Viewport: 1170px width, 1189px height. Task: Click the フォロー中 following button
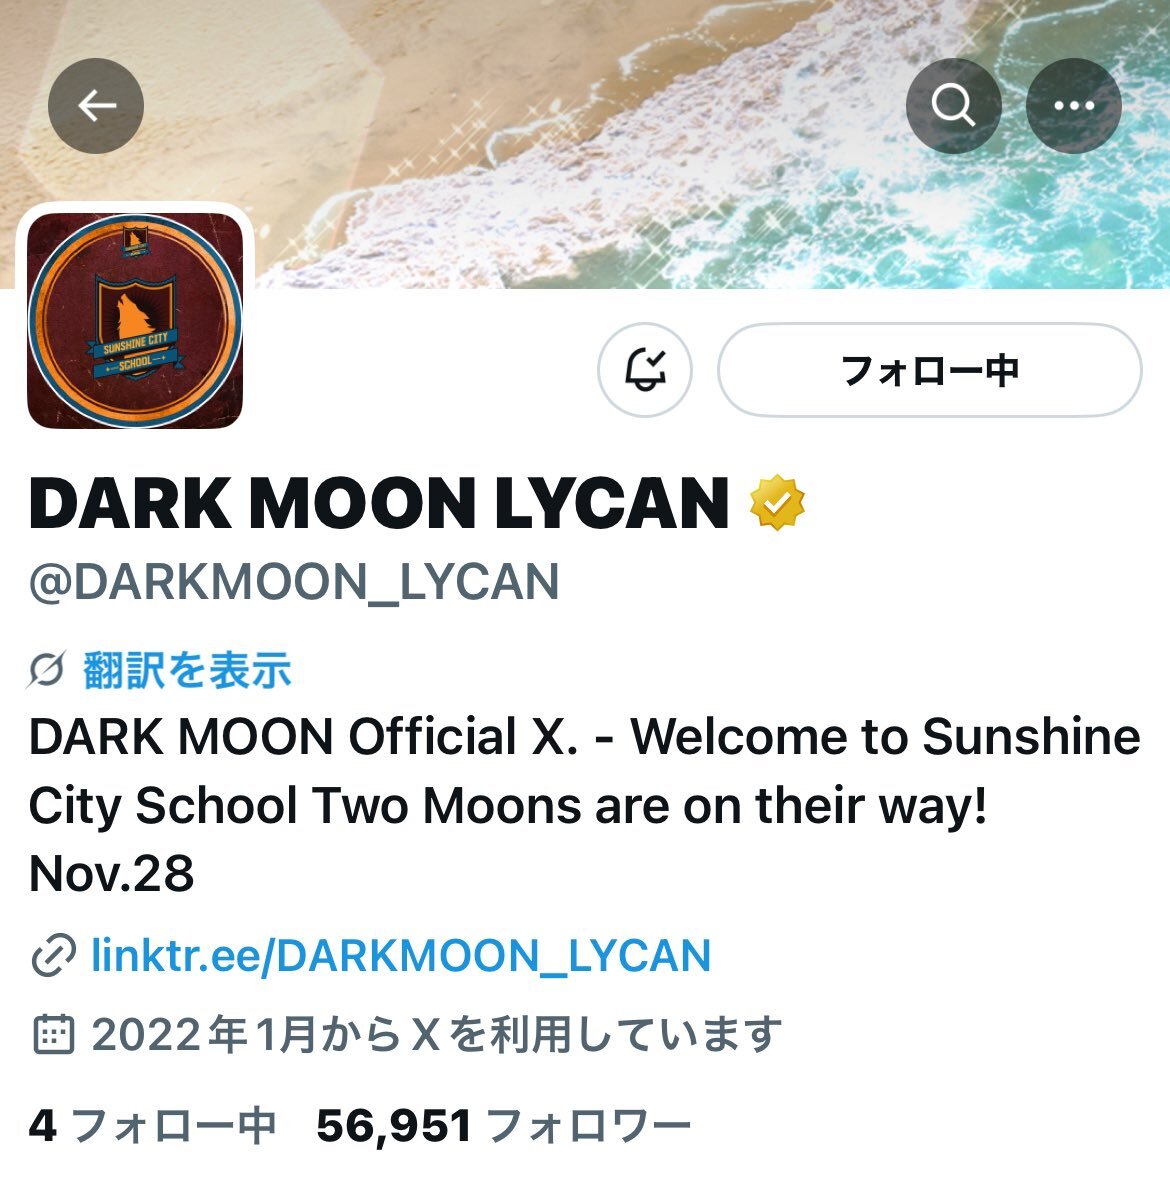(x=930, y=370)
